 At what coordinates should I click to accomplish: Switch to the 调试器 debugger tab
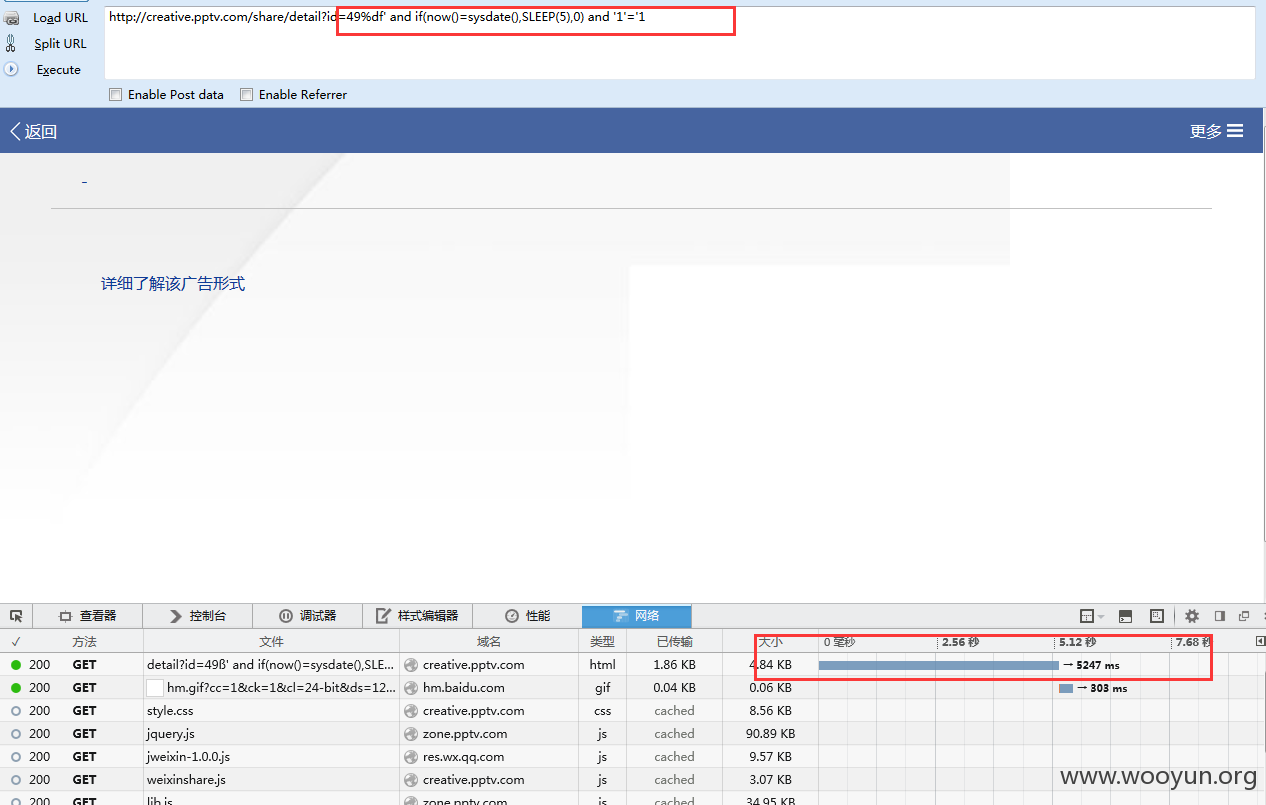click(307, 616)
